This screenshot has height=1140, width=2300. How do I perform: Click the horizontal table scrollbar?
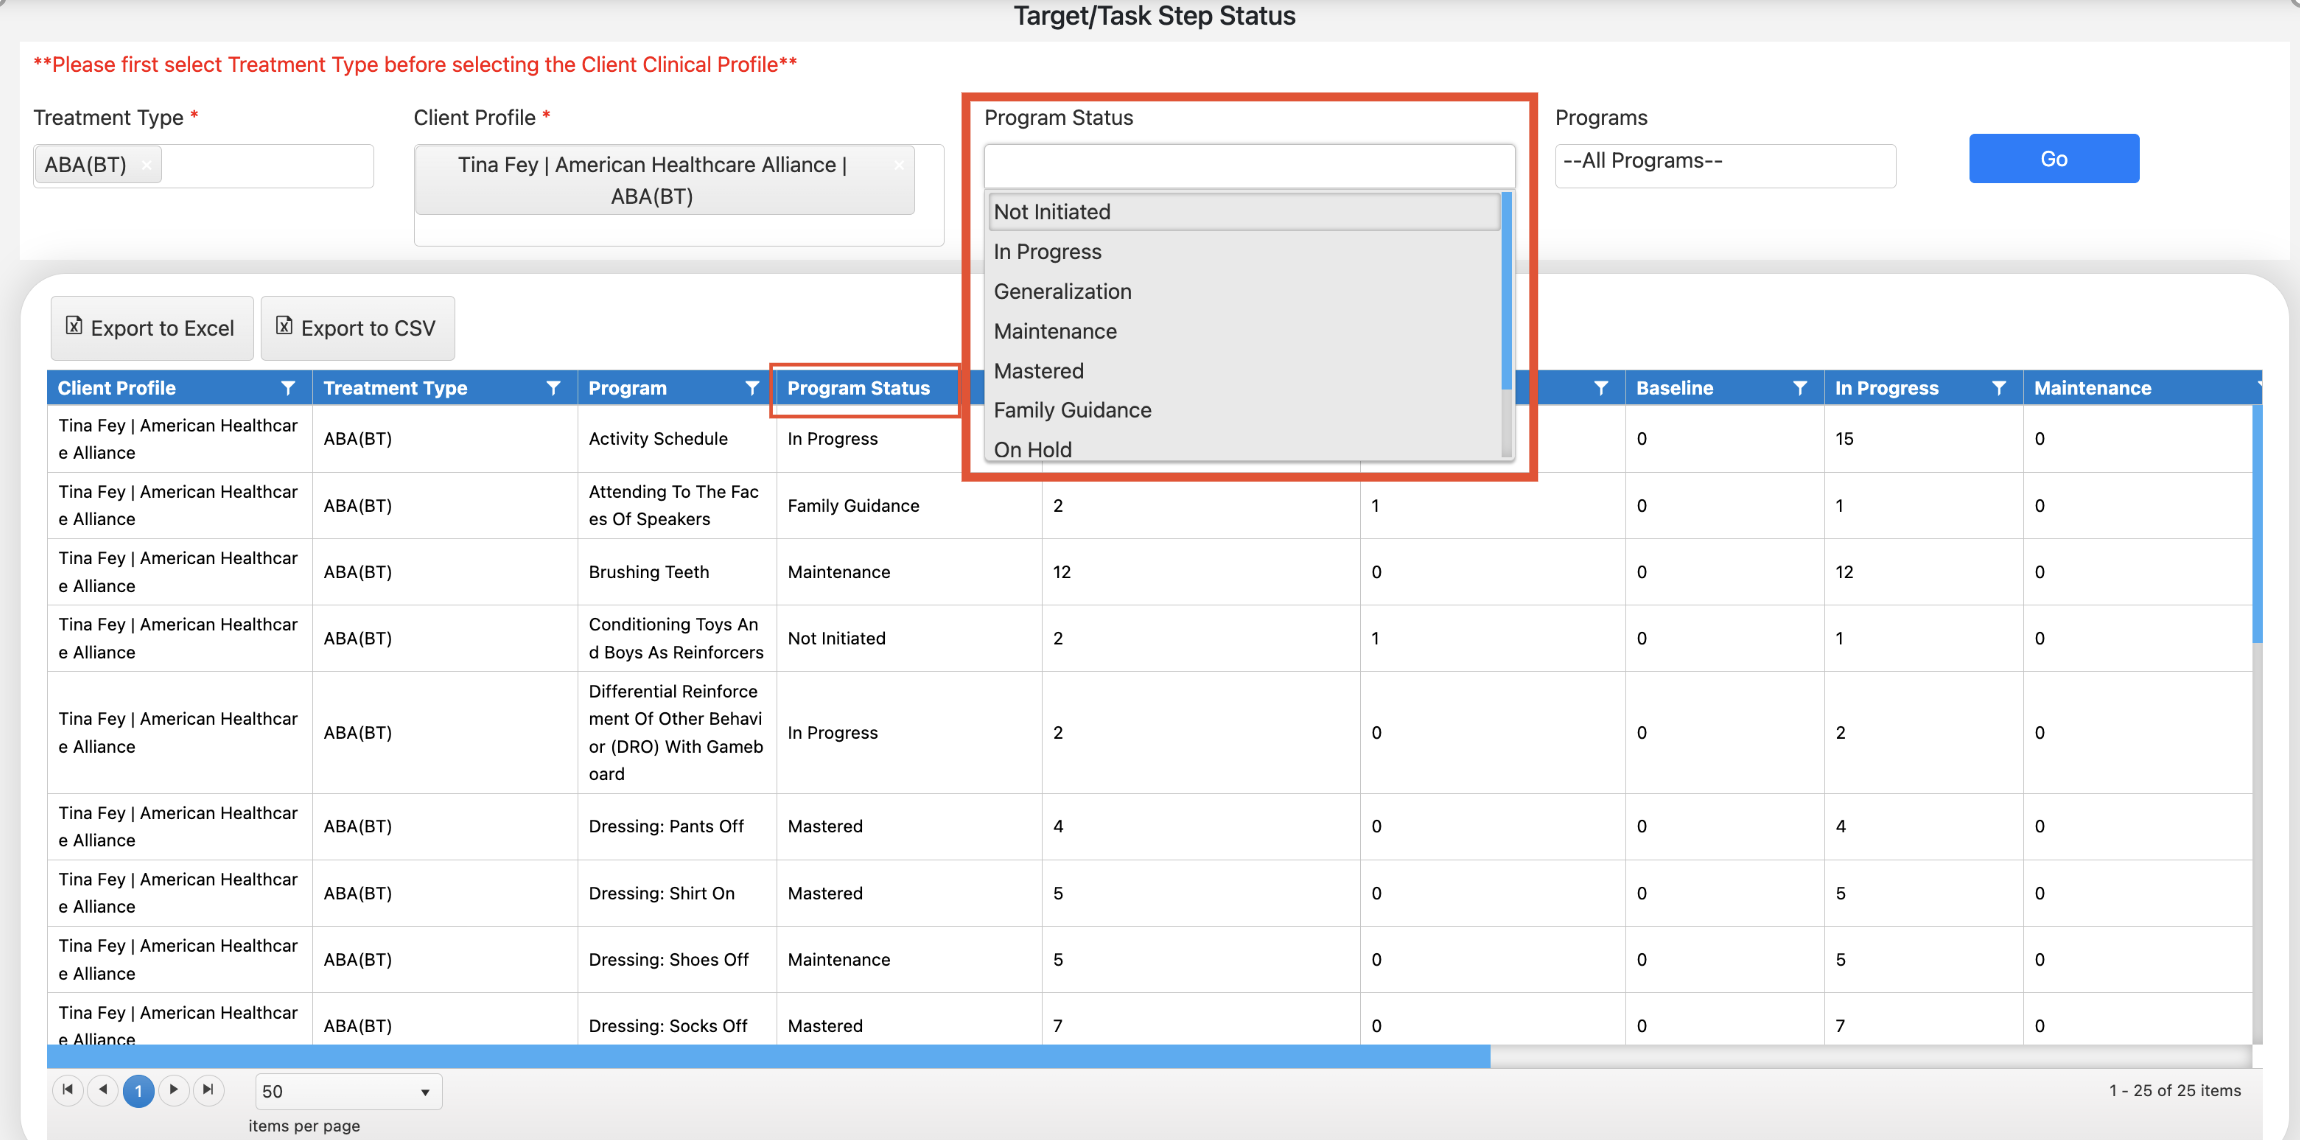pos(768,1057)
